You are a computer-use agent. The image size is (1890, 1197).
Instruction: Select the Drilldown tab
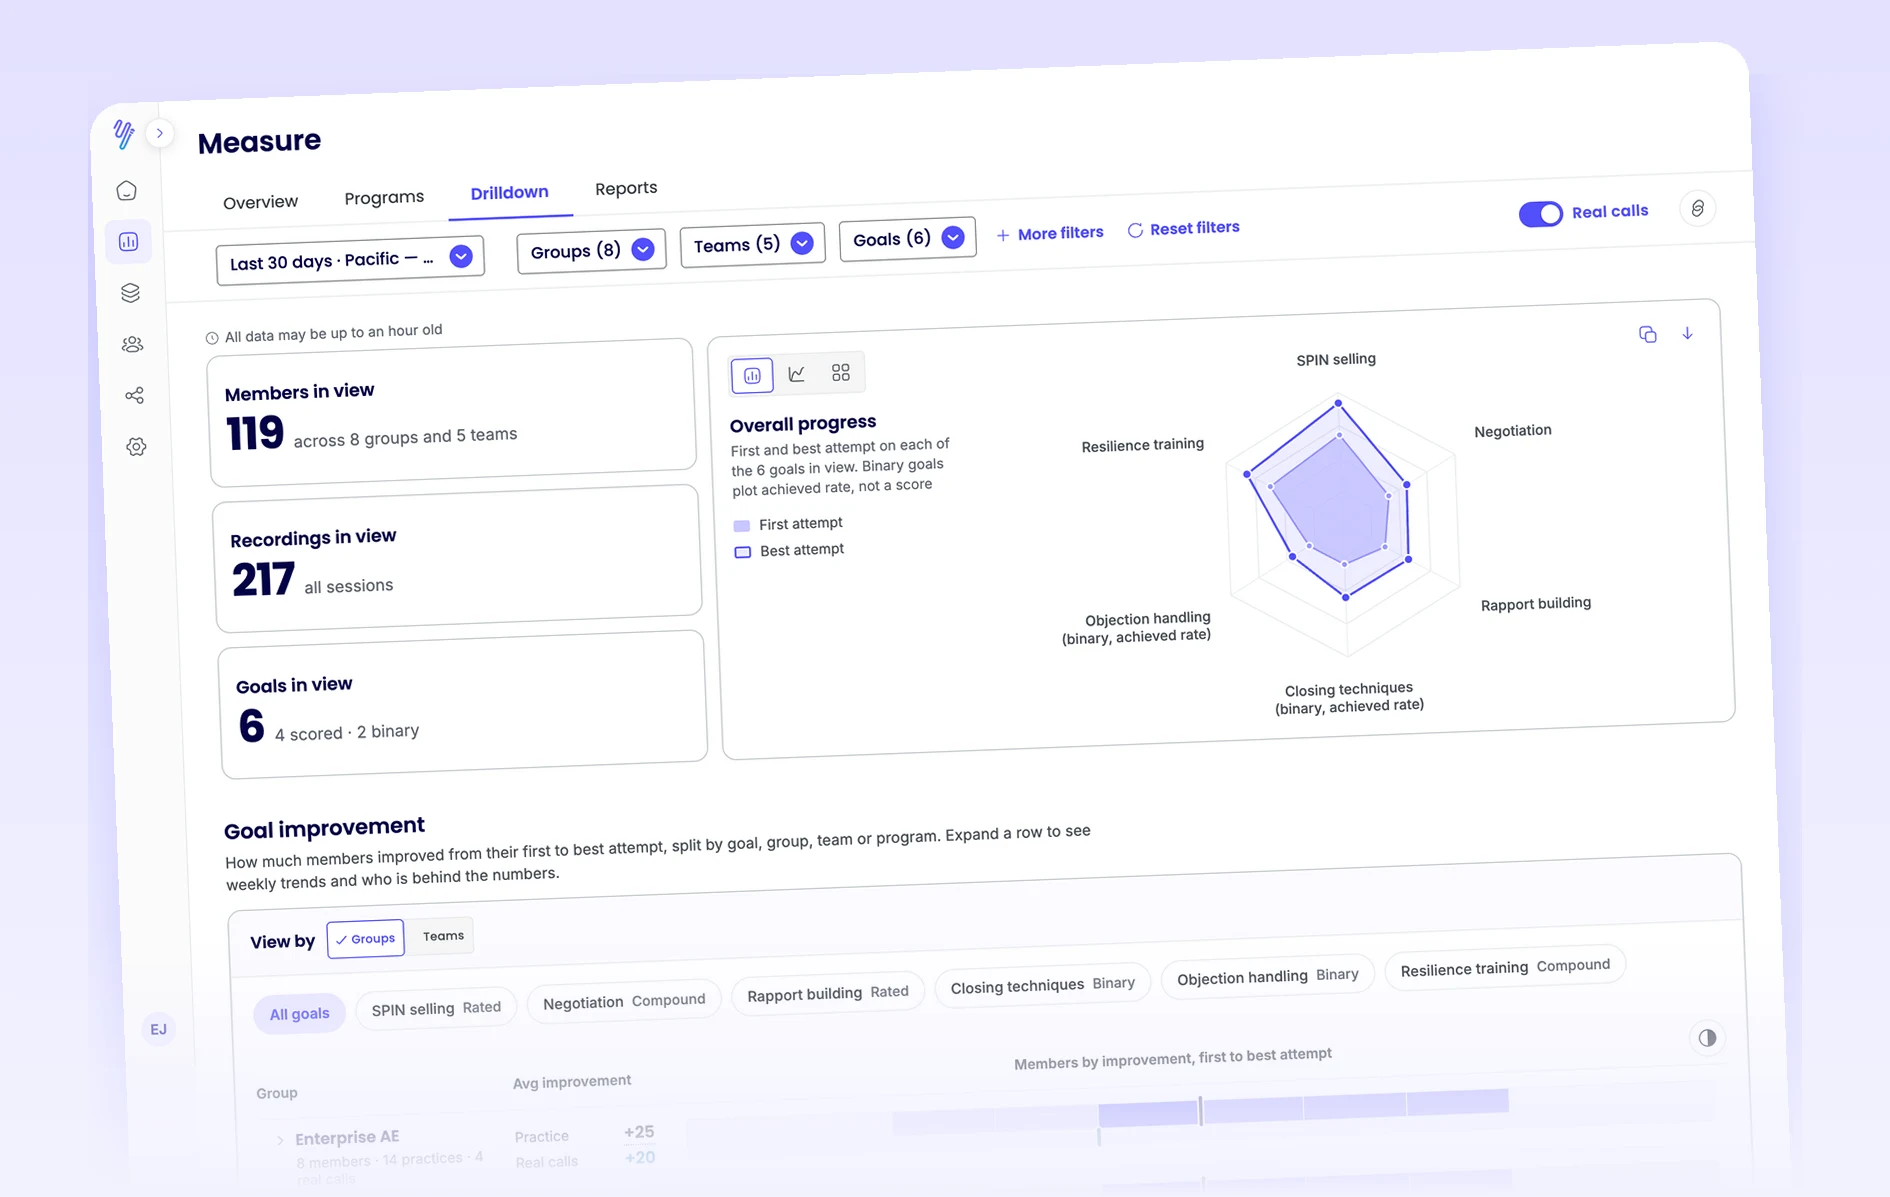pyautogui.click(x=509, y=192)
